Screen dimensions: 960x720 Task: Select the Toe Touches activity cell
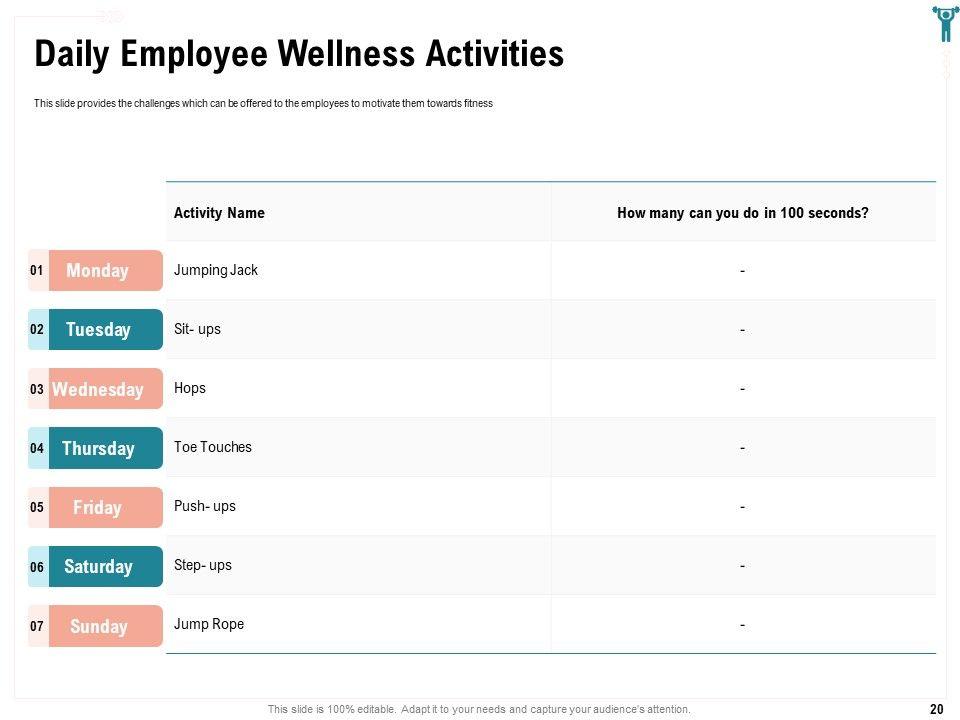click(x=213, y=447)
